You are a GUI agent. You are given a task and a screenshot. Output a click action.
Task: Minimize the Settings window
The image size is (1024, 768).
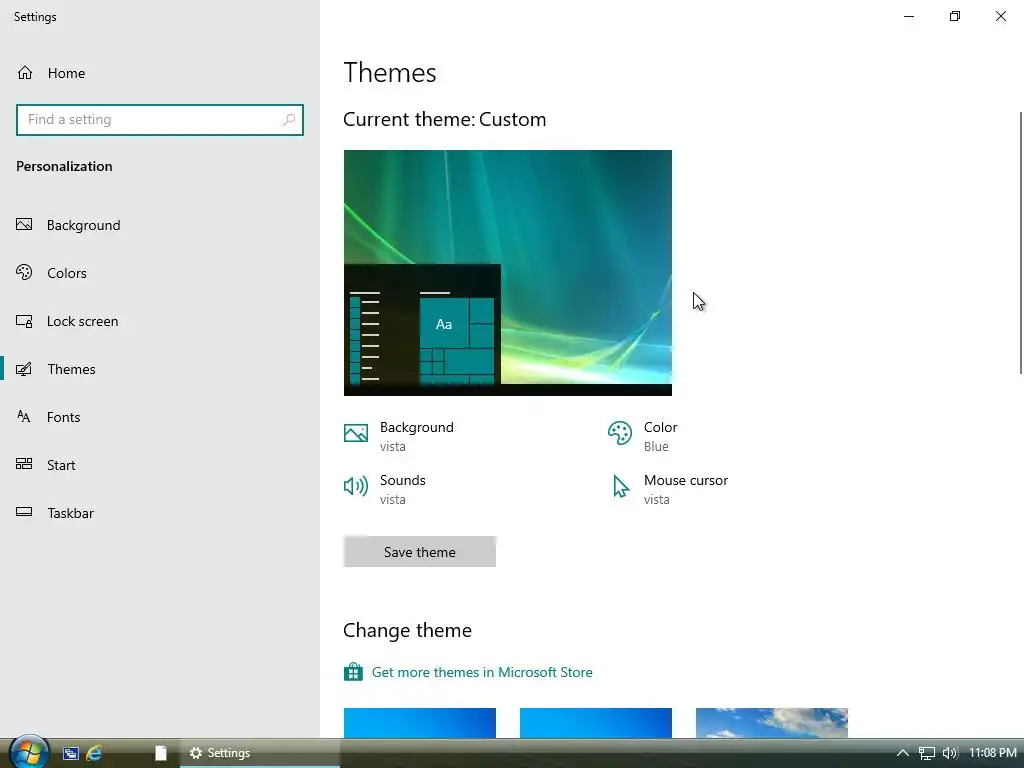pyautogui.click(x=909, y=16)
